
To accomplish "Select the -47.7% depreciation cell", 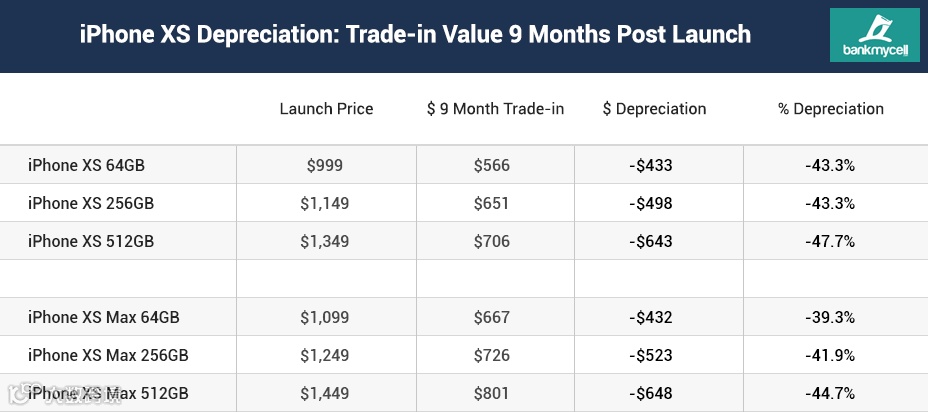I will pyautogui.click(x=830, y=241).
